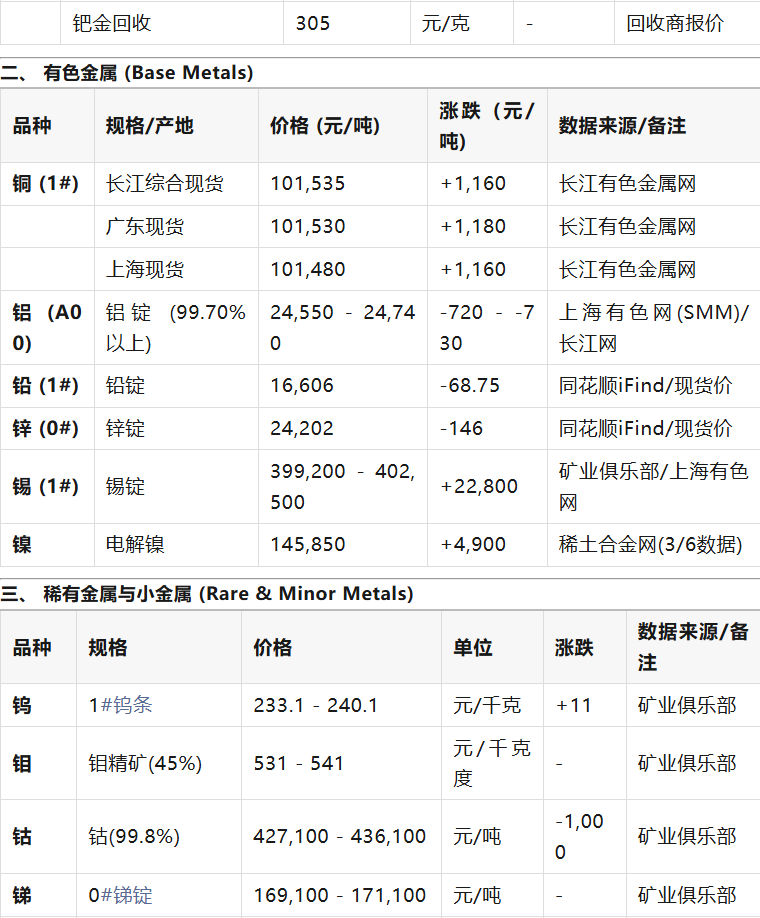Select the 规格/产地 column header

tap(149, 126)
